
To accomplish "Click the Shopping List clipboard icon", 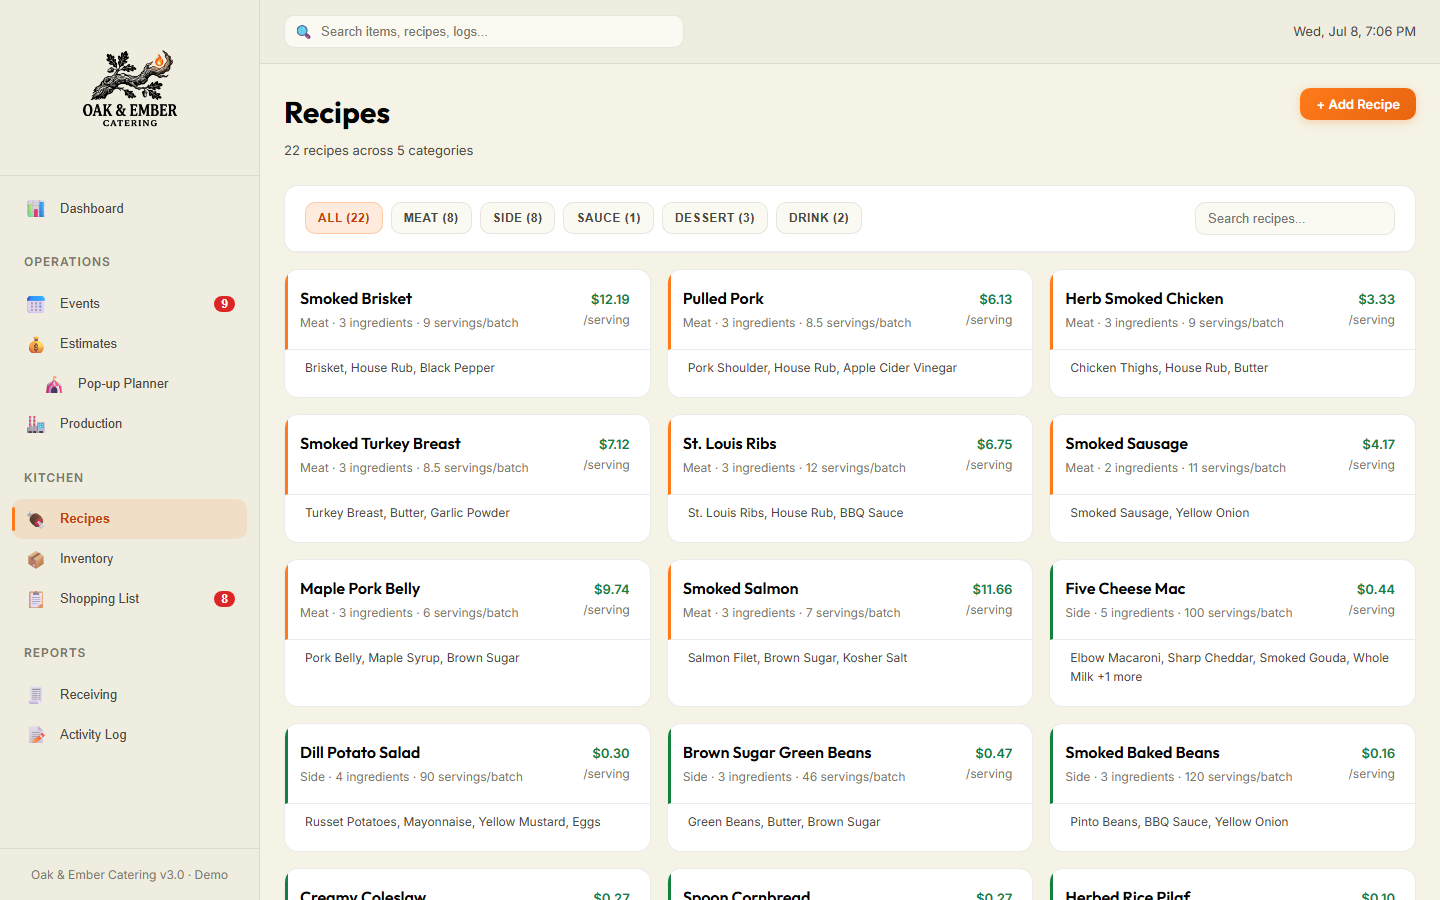I will 36,599.
